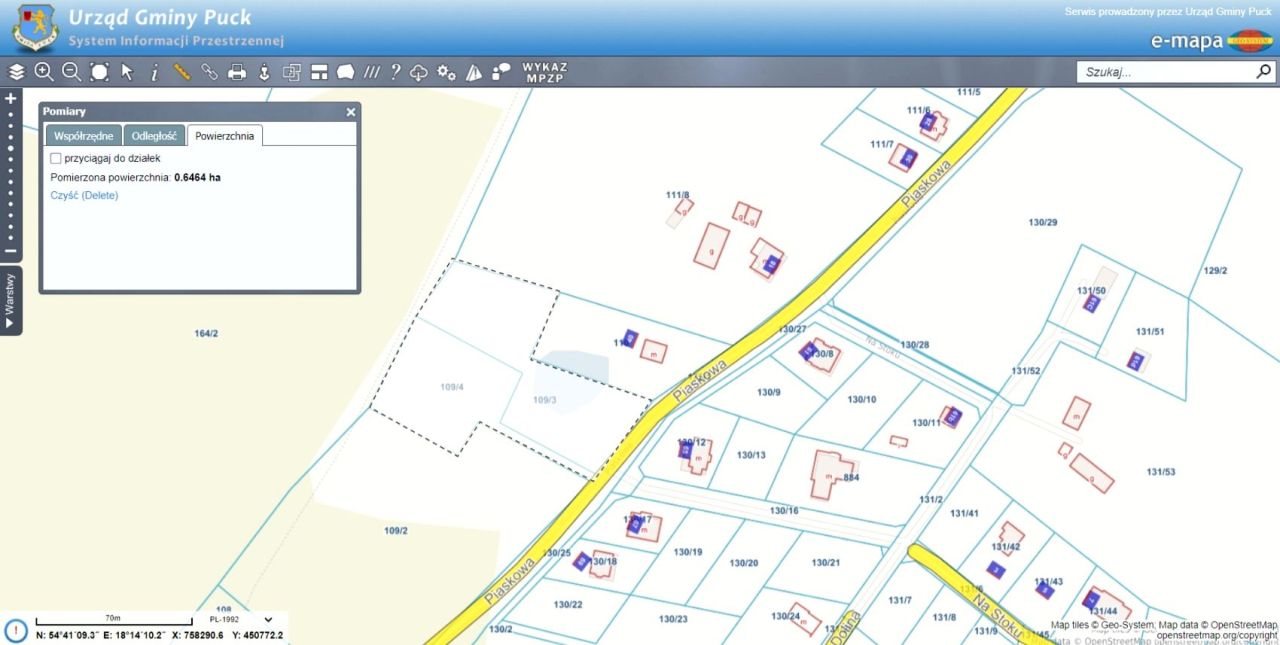
Task: Click the help question mark icon
Action: pyautogui.click(x=395, y=72)
